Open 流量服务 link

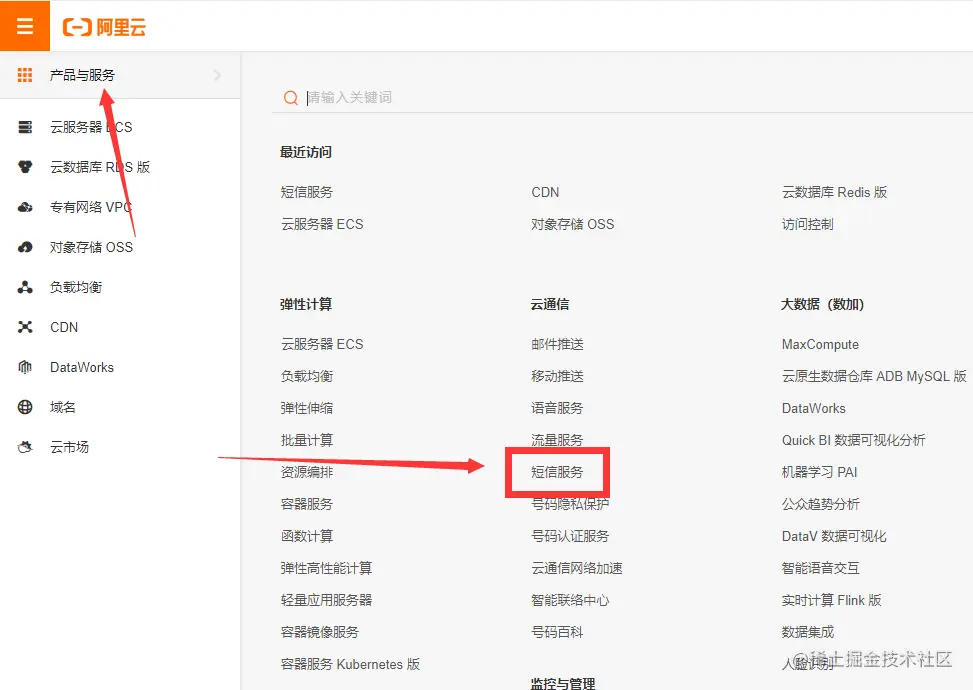pyautogui.click(x=557, y=441)
